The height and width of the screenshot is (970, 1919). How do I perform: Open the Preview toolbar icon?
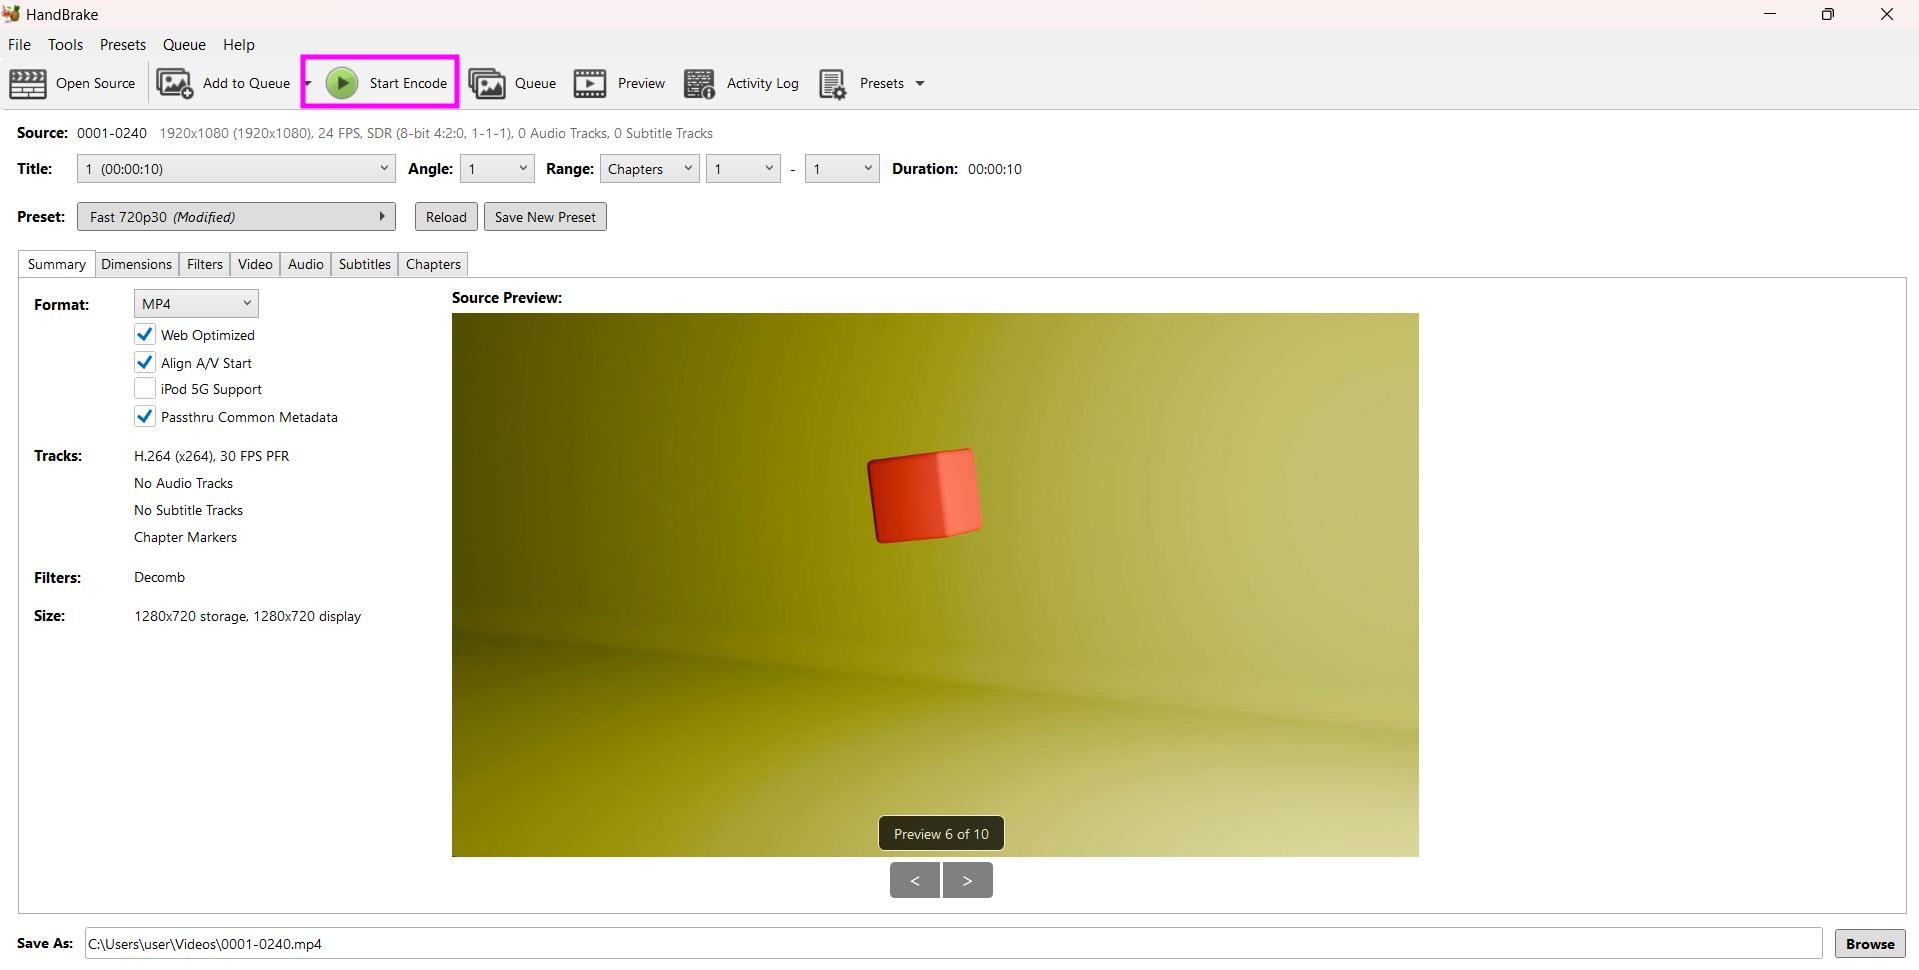pyautogui.click(x=590, y=84)
